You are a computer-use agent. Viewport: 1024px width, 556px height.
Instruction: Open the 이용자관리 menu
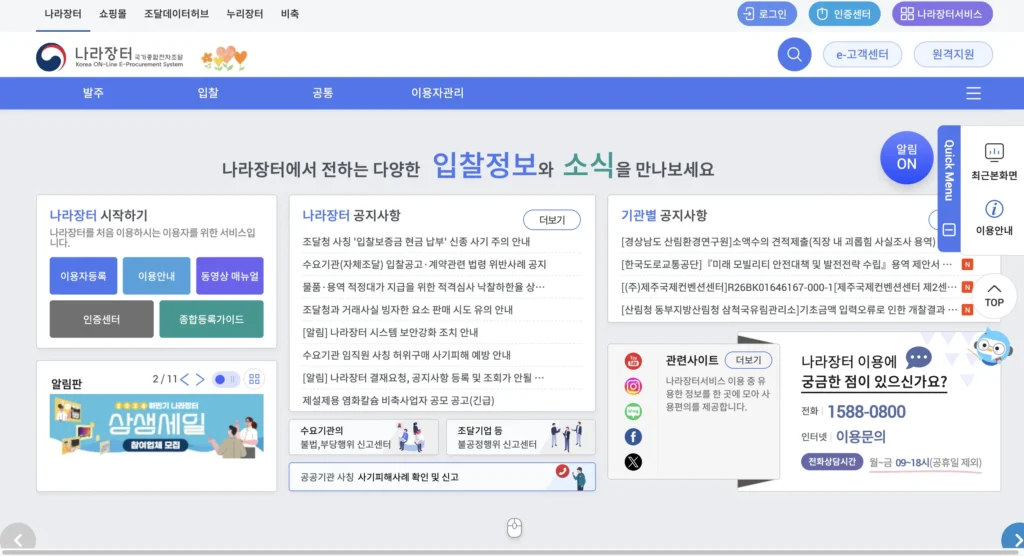437,93
